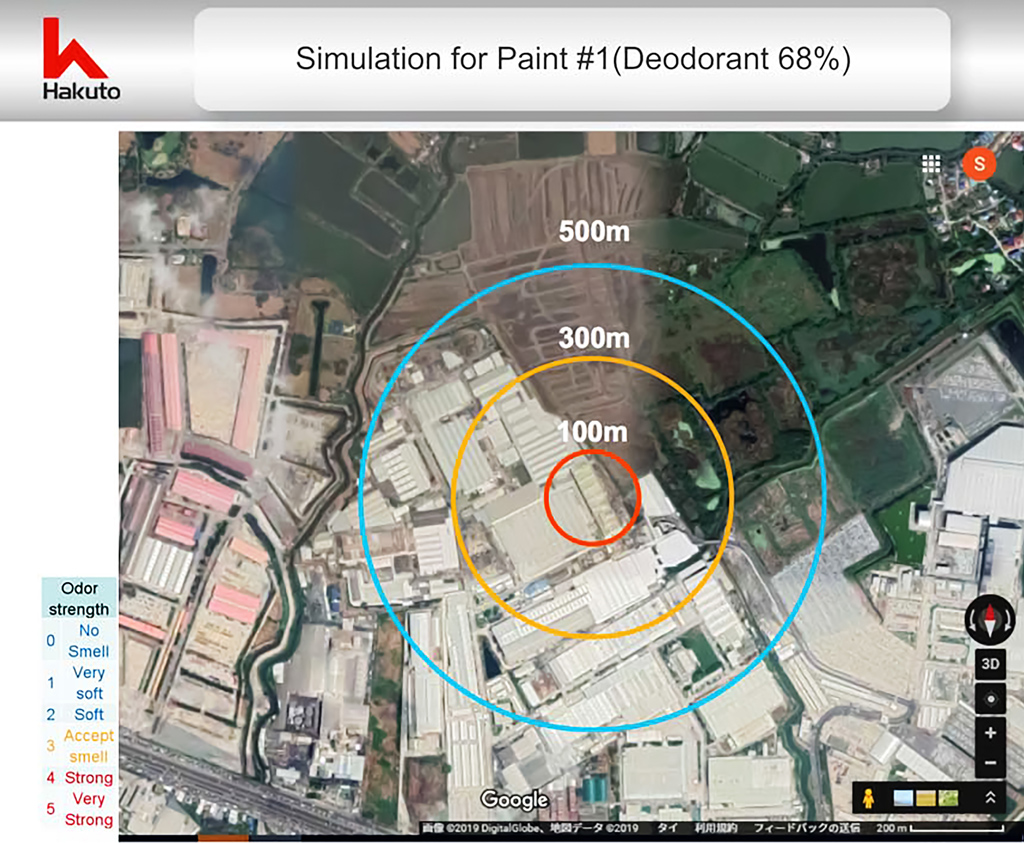Open the Google apps grid icon
Image resolution: width=1024 pixels, height=843 pixels.
pyautogui.click(x=931, y=164)
